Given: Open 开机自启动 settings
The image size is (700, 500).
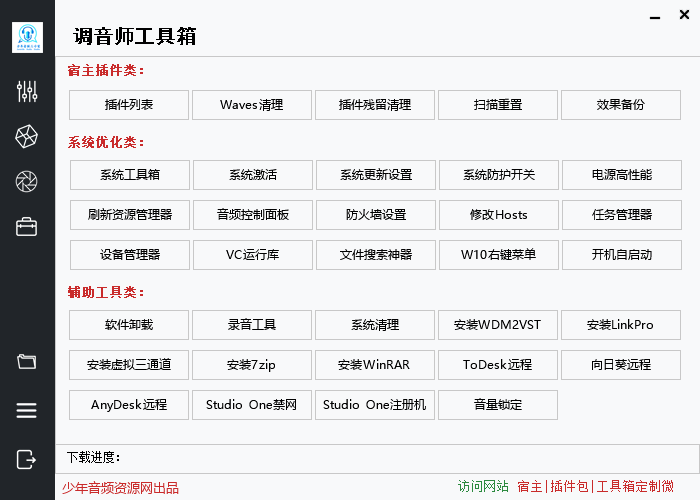Looking at the screenshot, I should (x=622, y=255).
